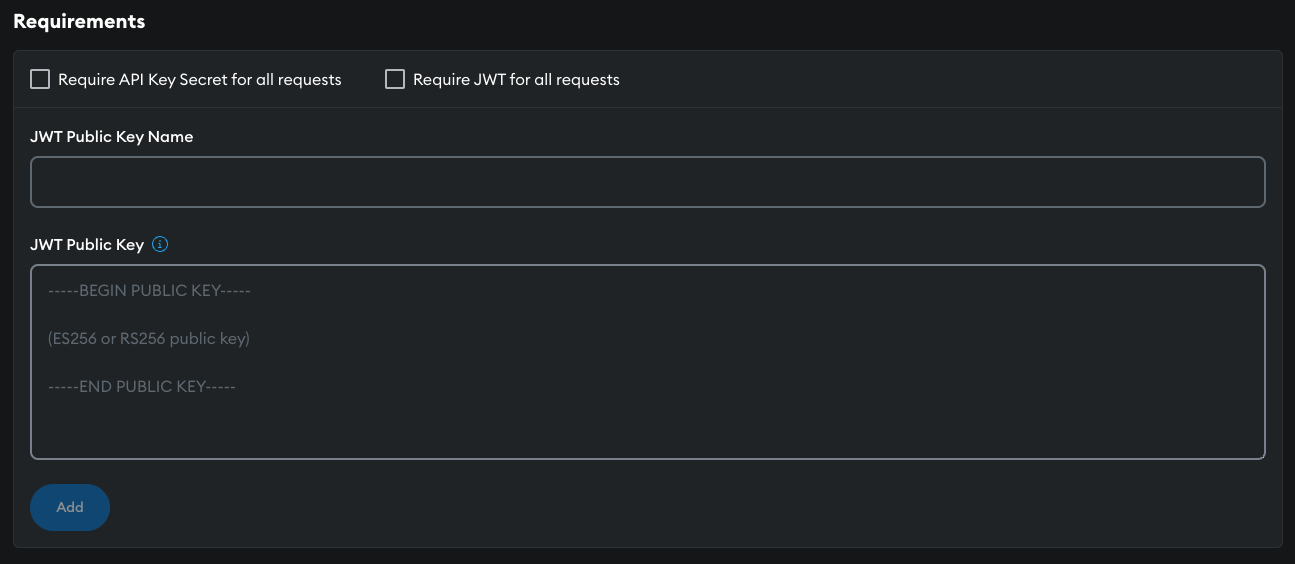
Task: Click the 'JWT Public Key' field label
Action: pyautogui.click(x=87, y=244)
